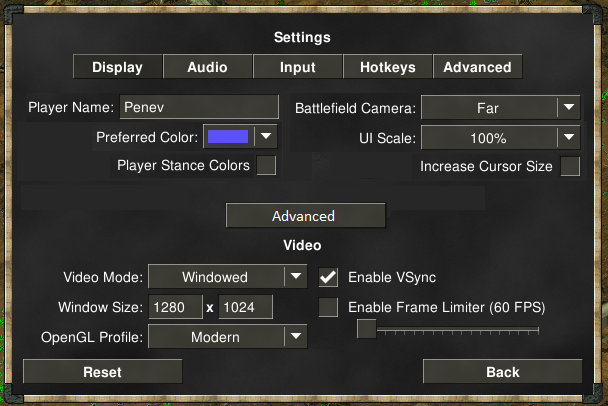Click the Player Stance Colors label
This screenshot has width=608, height=406.
tap(183, 166)
